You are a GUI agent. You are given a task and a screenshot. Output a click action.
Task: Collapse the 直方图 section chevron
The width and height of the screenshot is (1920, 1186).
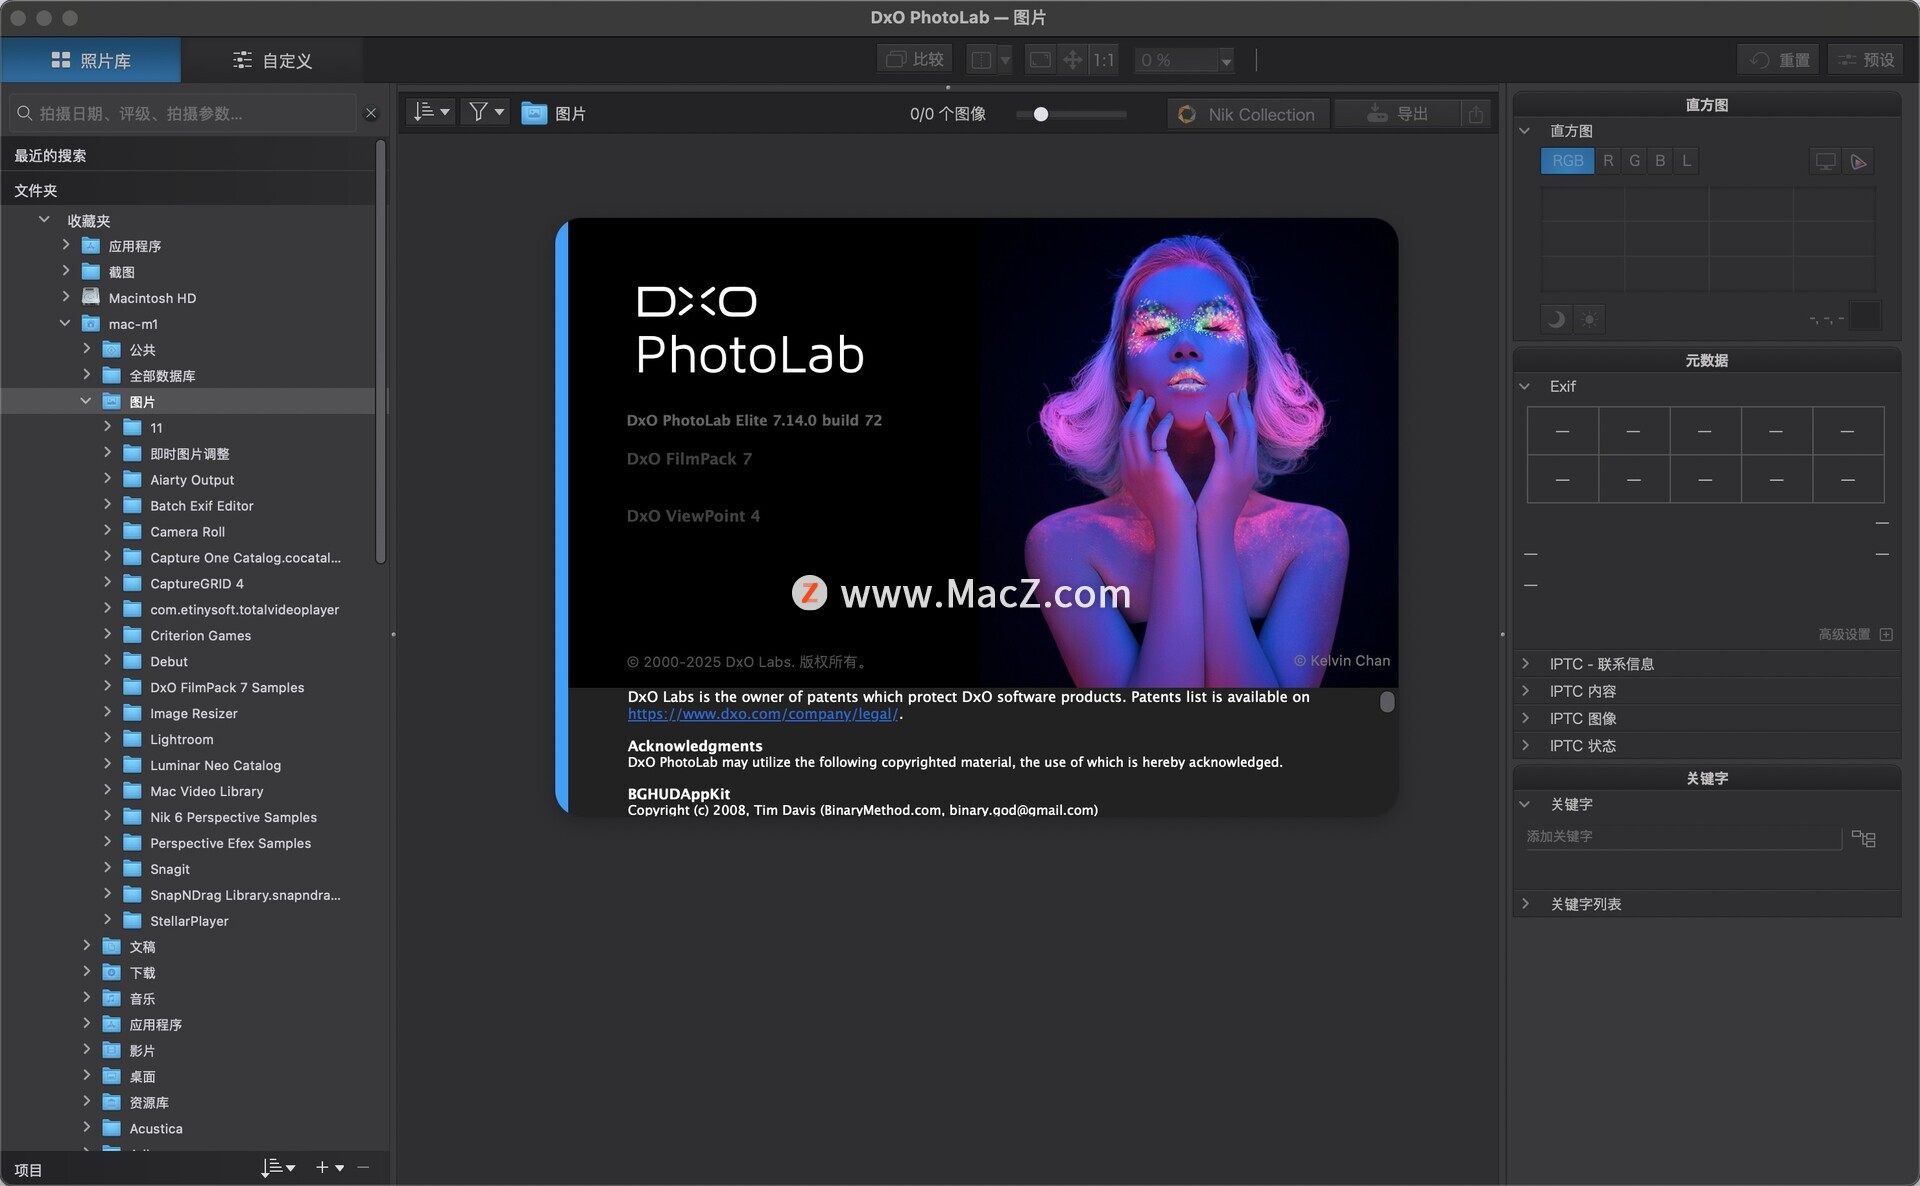pos(1525,131)
